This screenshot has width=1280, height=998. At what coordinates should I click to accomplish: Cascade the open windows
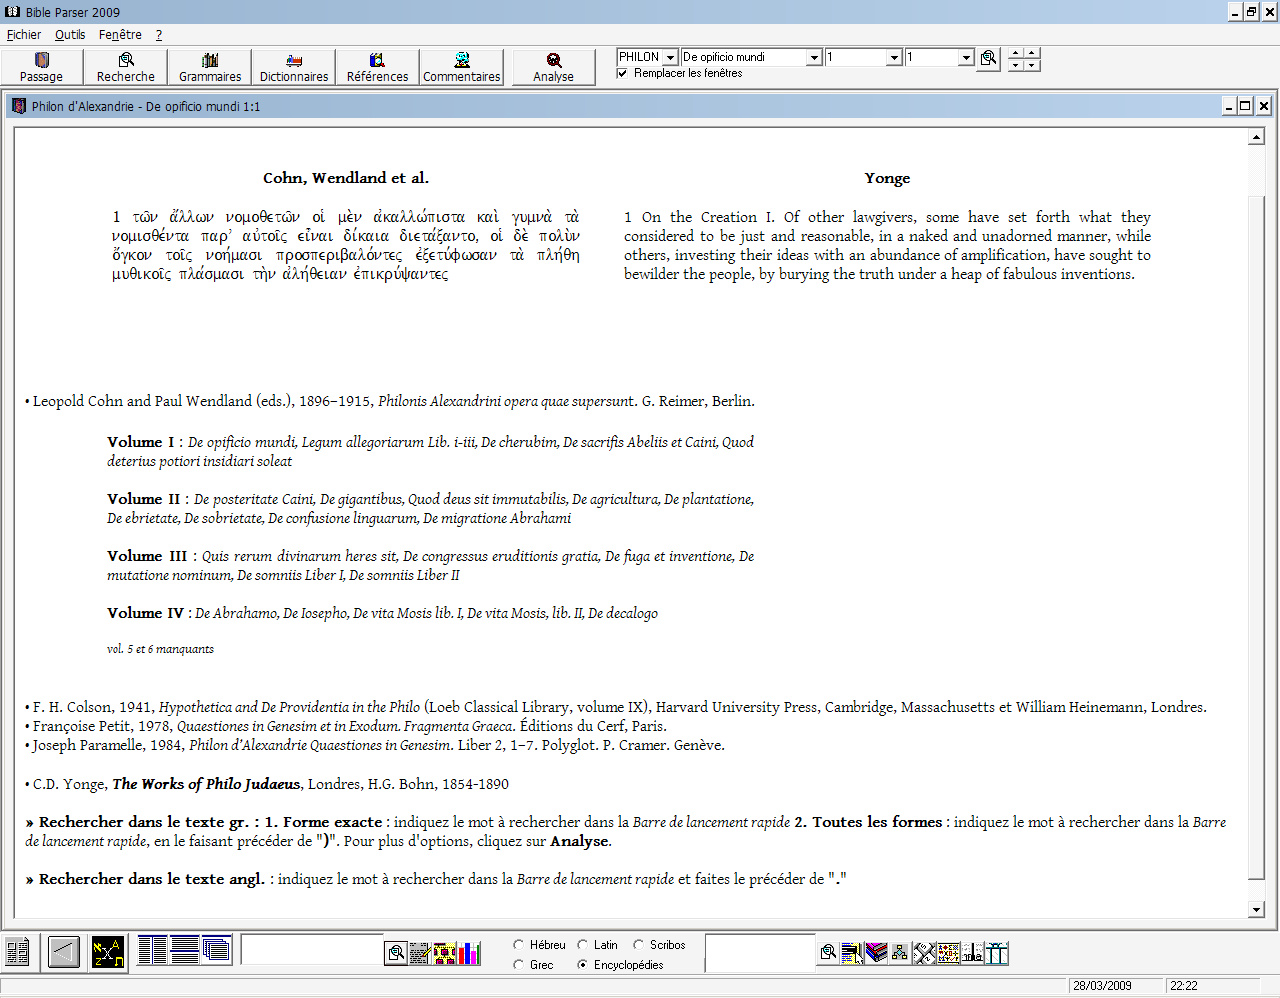(x=217, y=949)
